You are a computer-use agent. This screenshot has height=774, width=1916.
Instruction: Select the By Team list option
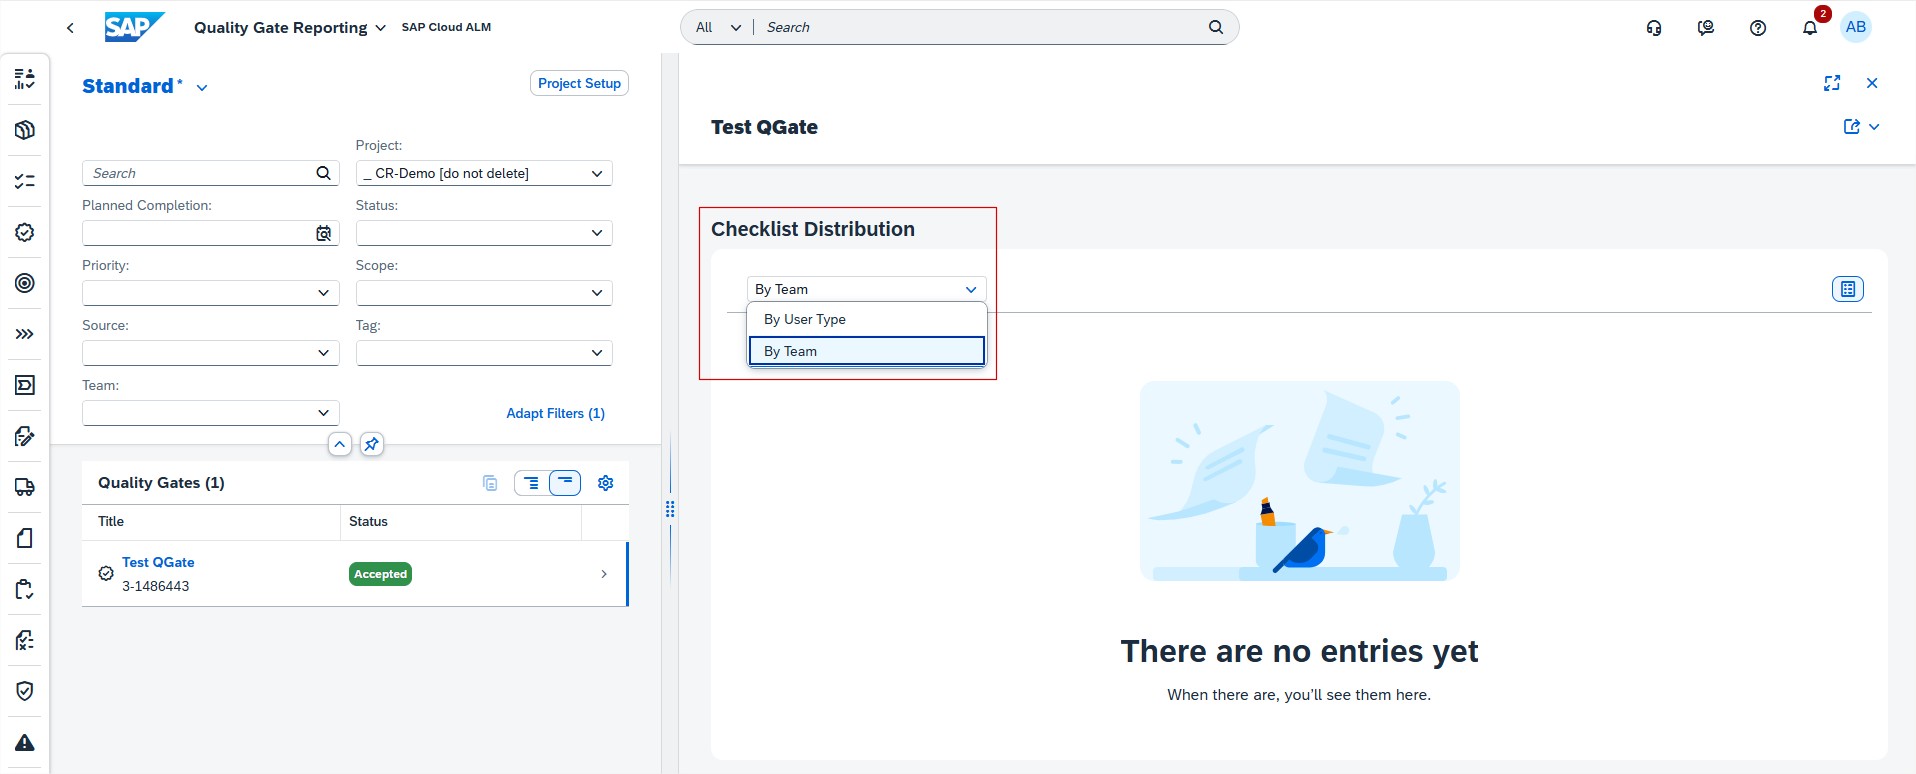[x=866, y=351]
